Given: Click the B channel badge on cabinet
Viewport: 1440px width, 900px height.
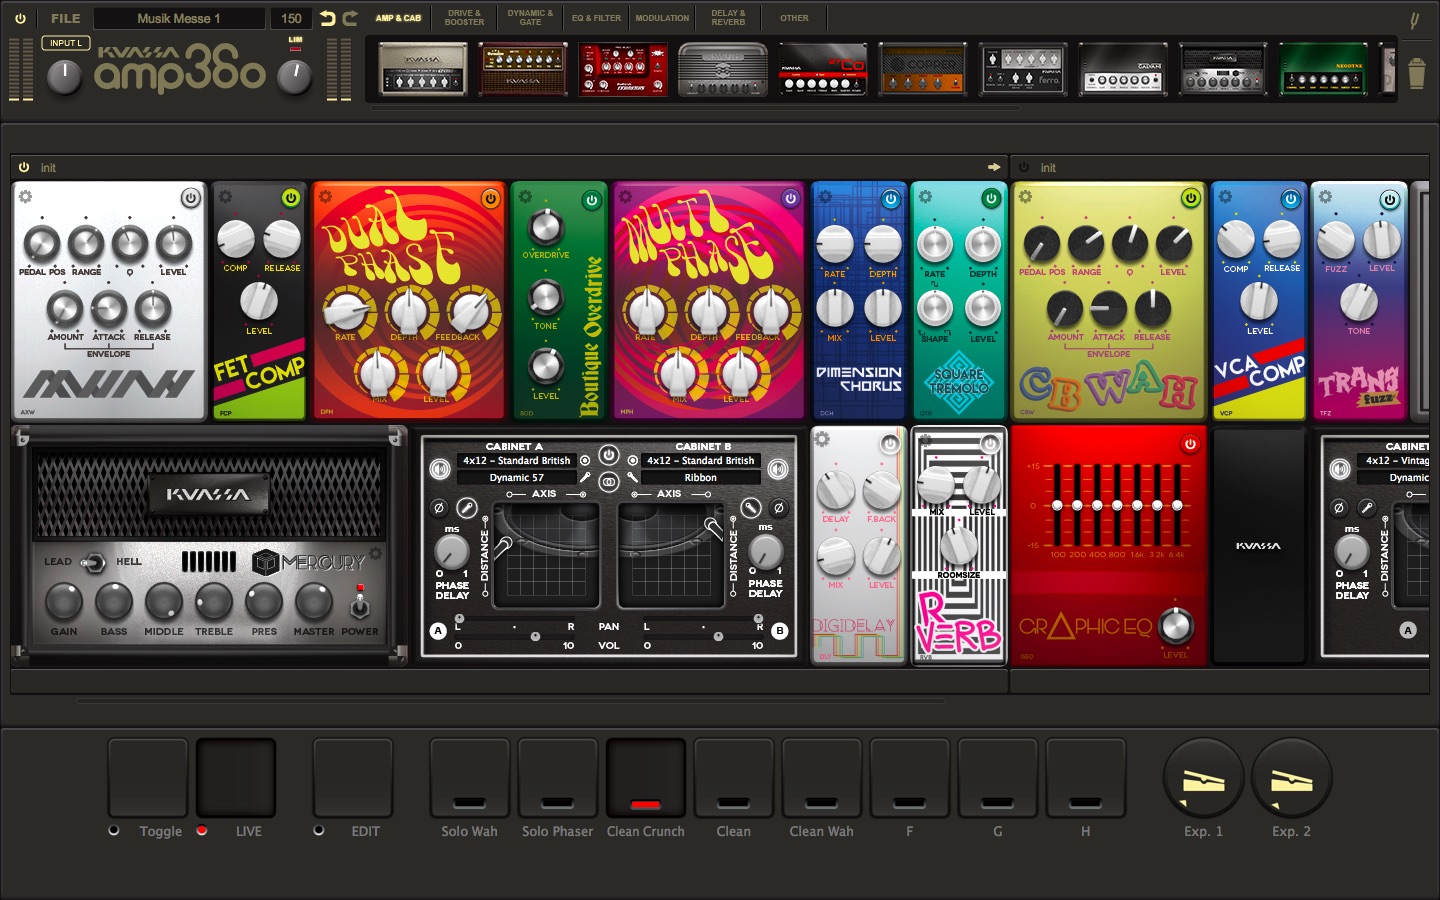Looking at the screenshot, I should pyautogui.click(x=780, y=631).
